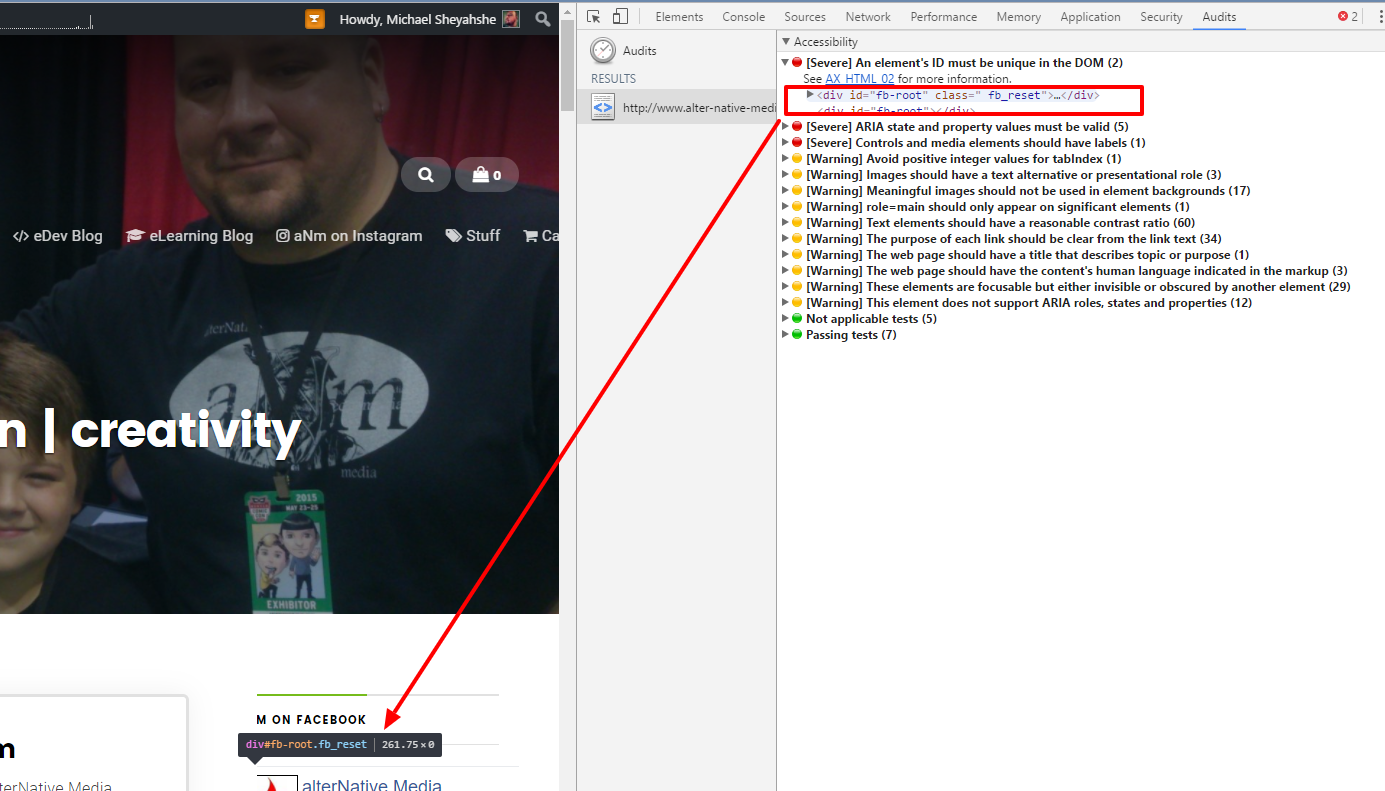The image size is (1385, 791).
Task: Click Michael Sheyahshe's avatar thumbnail
Action: coord(511,18)
